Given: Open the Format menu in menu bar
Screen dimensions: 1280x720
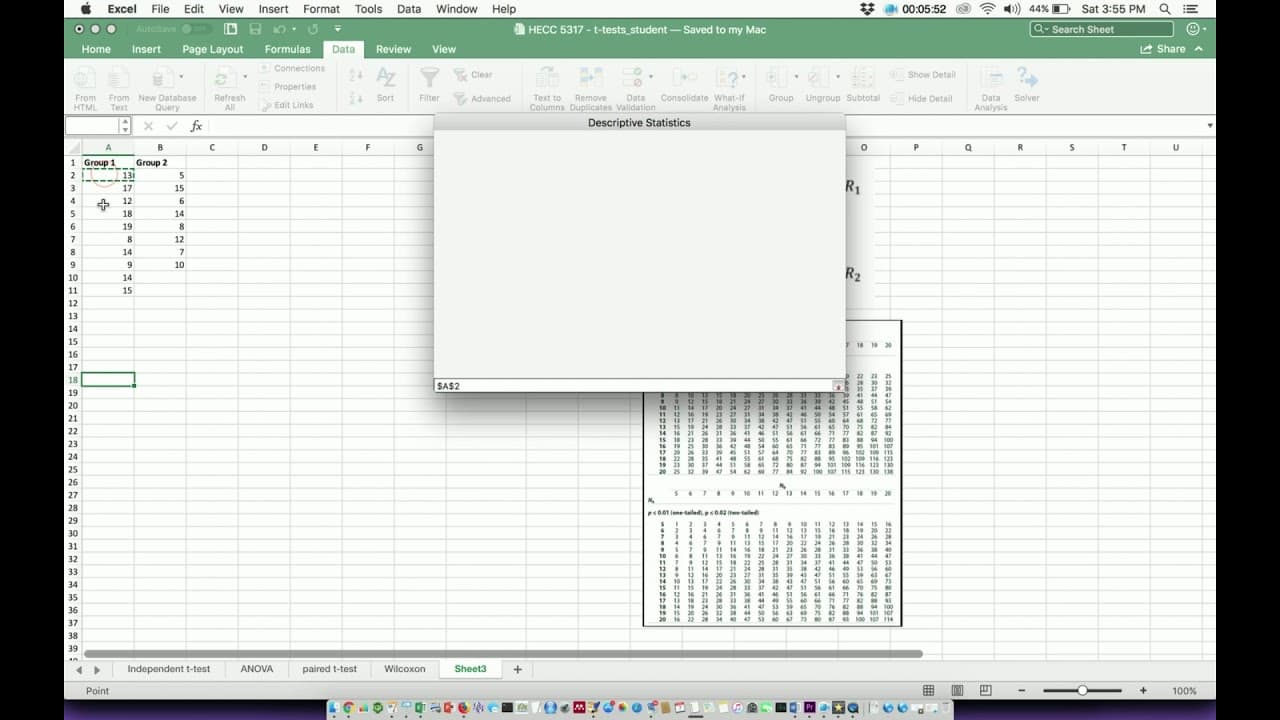Looking at the screenshot, I should (x=321, y=9).
